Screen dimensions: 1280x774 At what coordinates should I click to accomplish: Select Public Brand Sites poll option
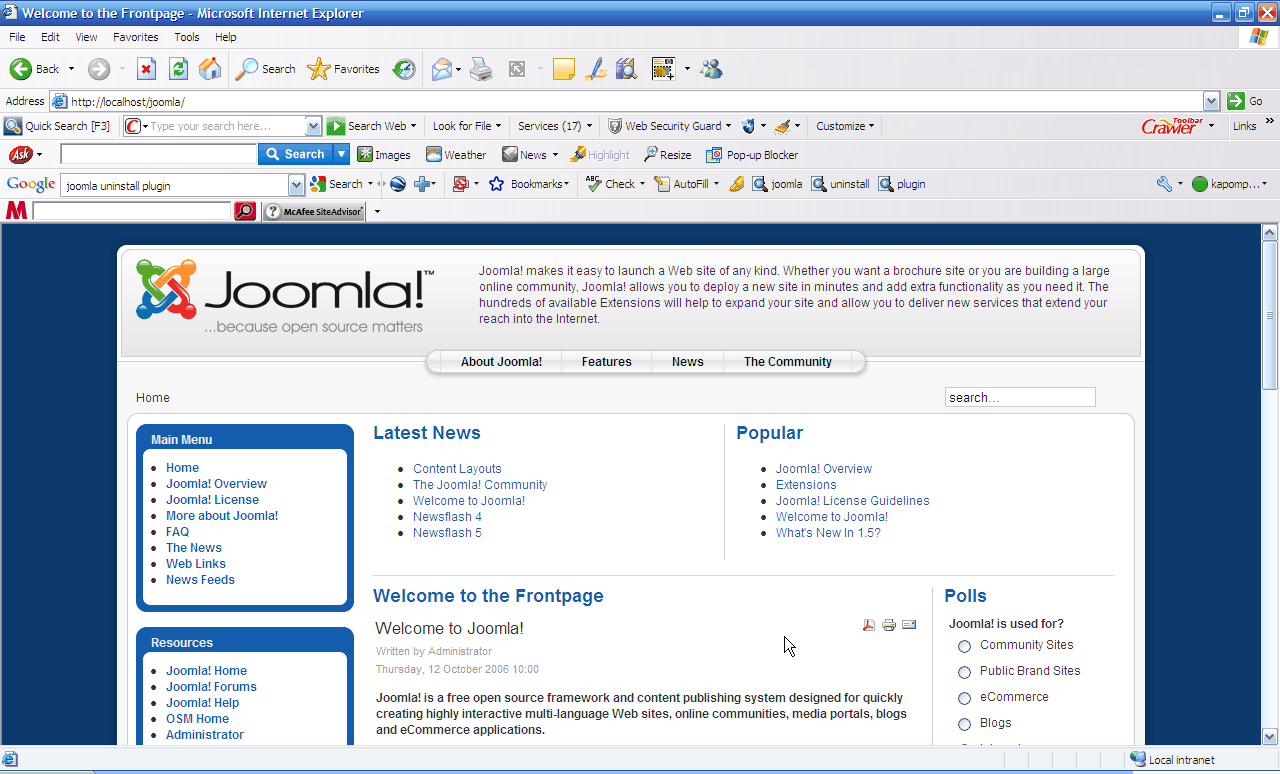coord(964,672)
